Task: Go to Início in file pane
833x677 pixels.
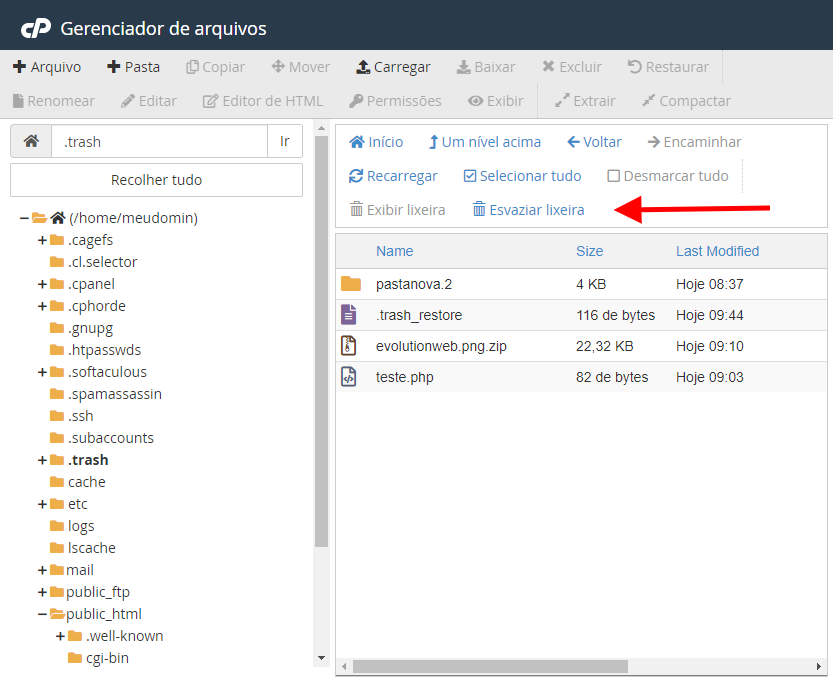Action: [376, 142]
